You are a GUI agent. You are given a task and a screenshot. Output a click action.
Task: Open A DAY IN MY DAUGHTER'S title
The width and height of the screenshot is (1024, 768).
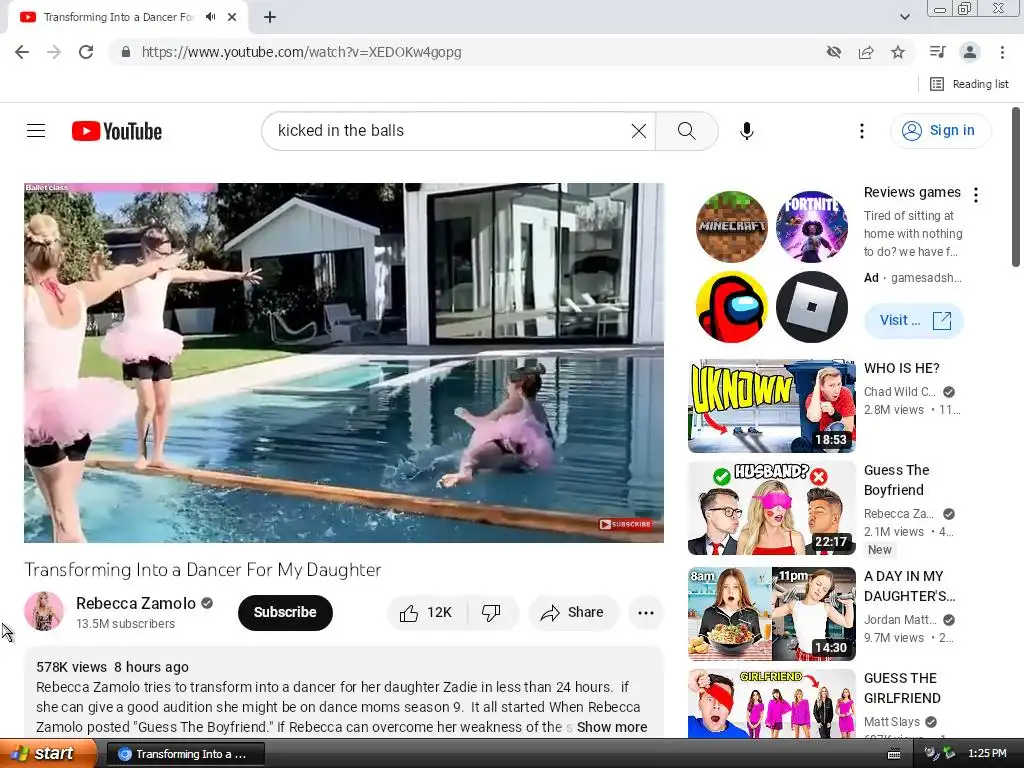909,586
